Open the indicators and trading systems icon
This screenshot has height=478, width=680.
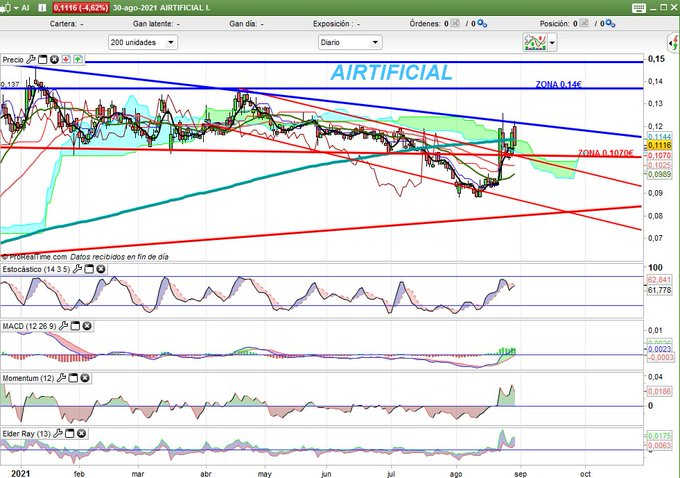[x=535, y=43]
